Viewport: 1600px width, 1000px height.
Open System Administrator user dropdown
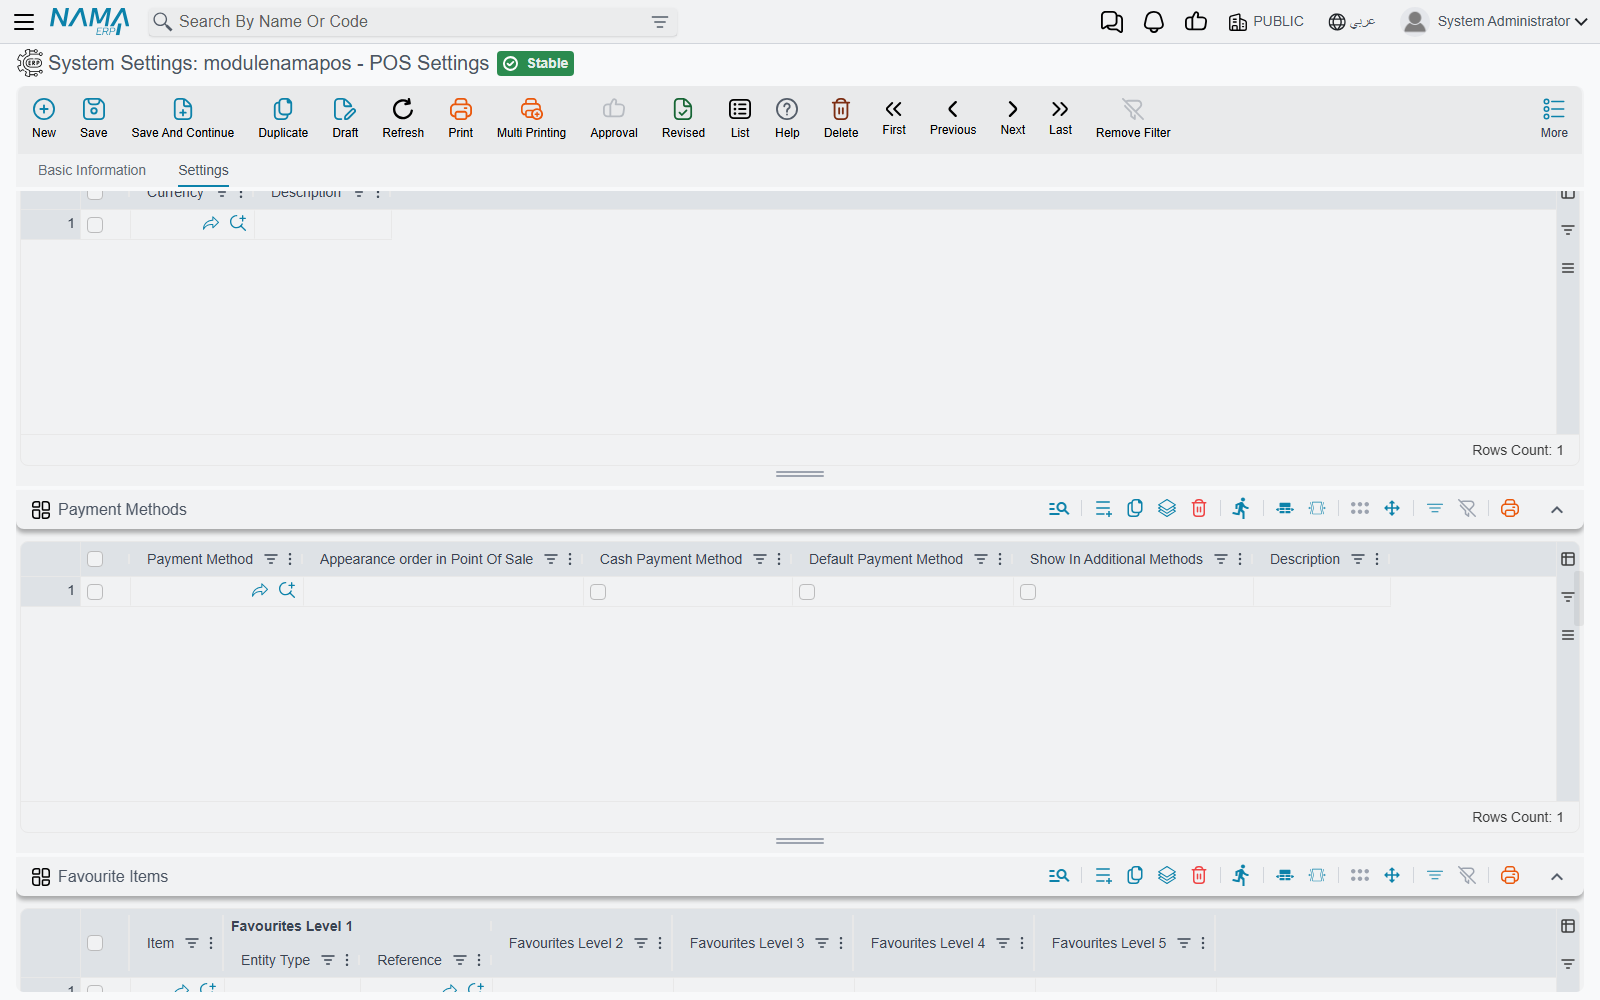1495,21
